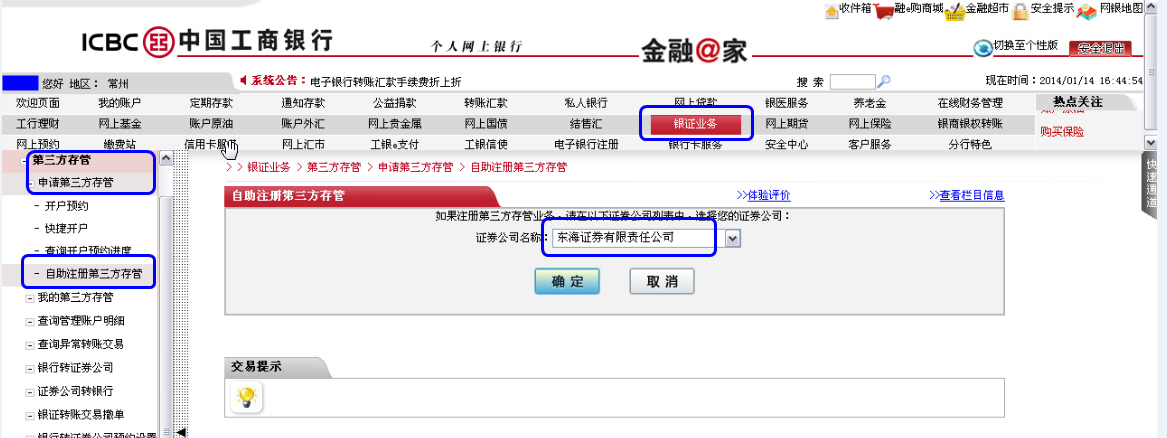The image size is (1167, 438).
Task: Open the 网上基金 menu item
Action: pos(119,123)
